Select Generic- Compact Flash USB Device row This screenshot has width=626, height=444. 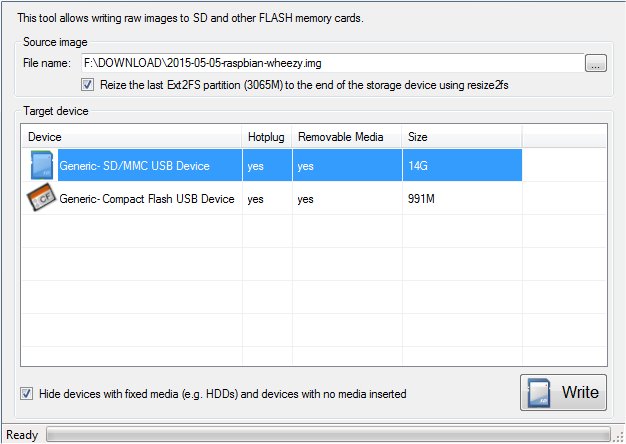(147, 199)
